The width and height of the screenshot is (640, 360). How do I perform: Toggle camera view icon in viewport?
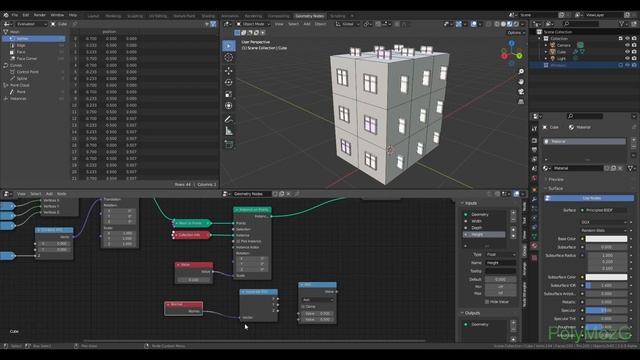[521, 91]
